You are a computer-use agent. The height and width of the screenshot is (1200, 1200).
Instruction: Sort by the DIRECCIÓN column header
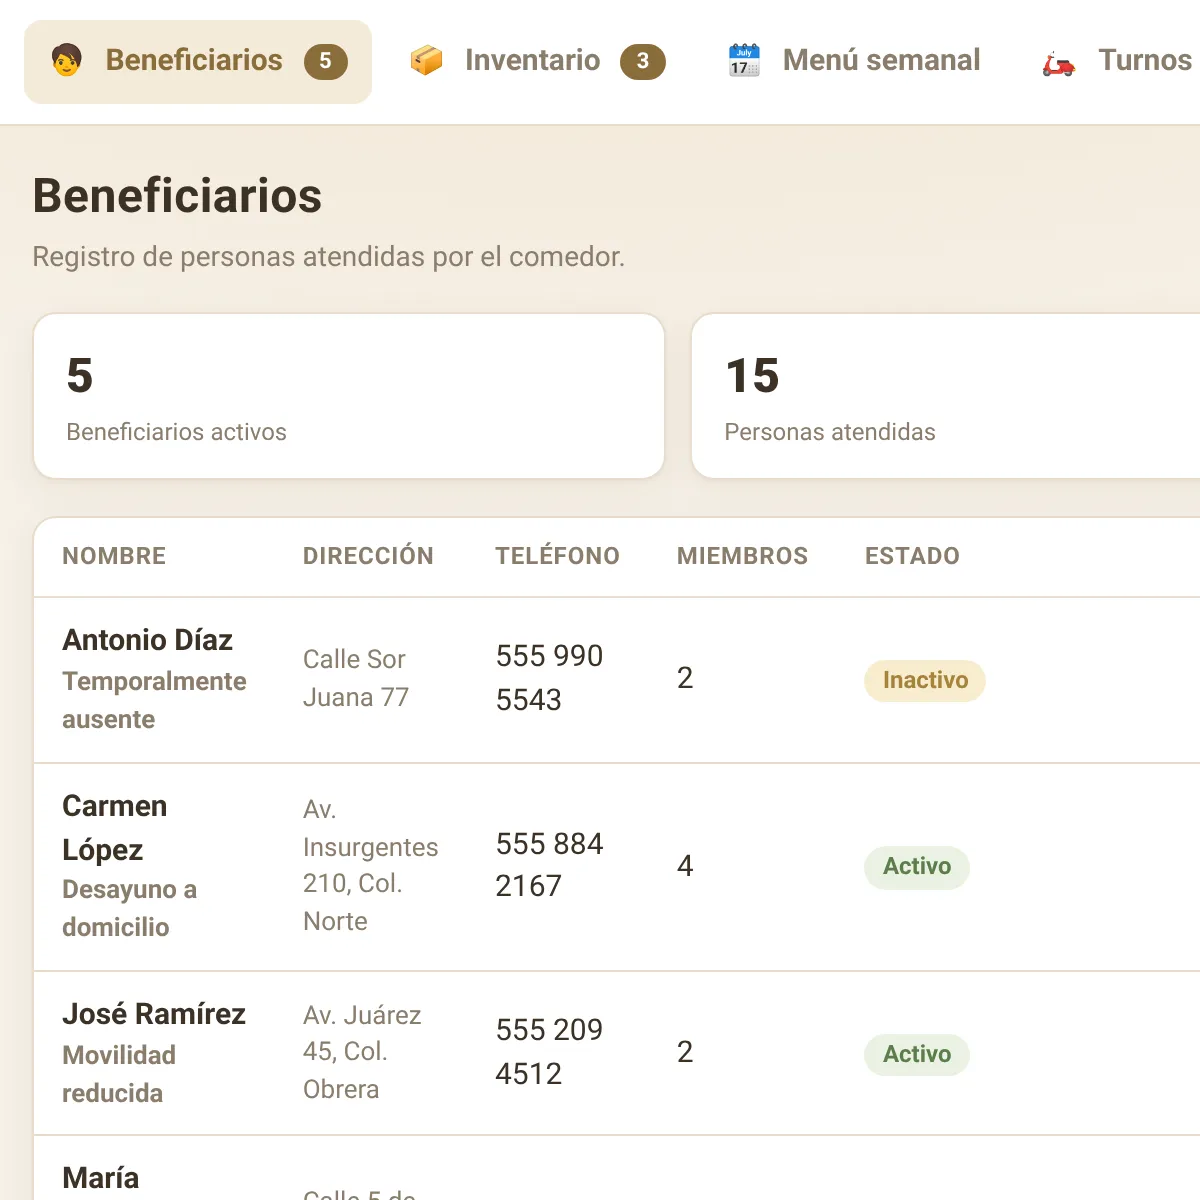[368, 556]
